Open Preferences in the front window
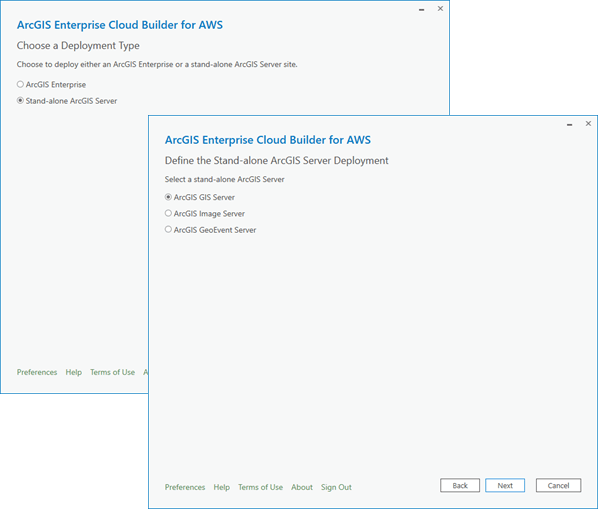The image size is (598, 509). click(185, 487)
